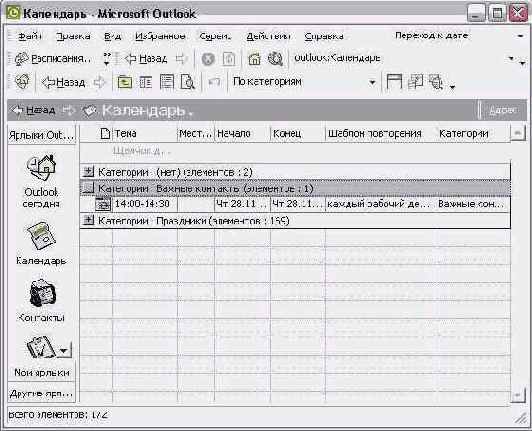The image size is (532, 431).
Task: Click the Расписания toolbar button
Action: [53, 59]
